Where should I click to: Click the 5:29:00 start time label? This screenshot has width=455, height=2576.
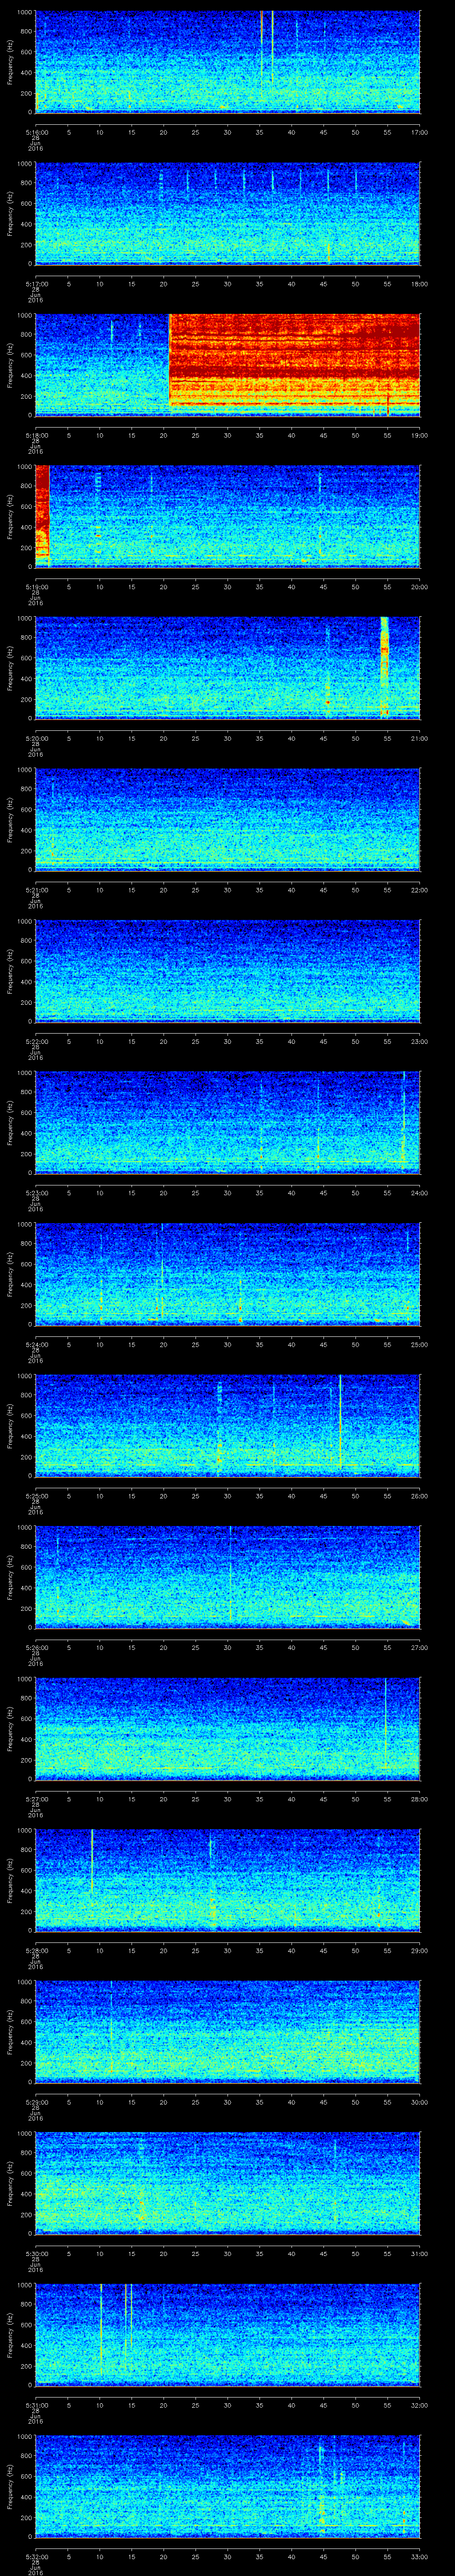[x=36, y=2102]
